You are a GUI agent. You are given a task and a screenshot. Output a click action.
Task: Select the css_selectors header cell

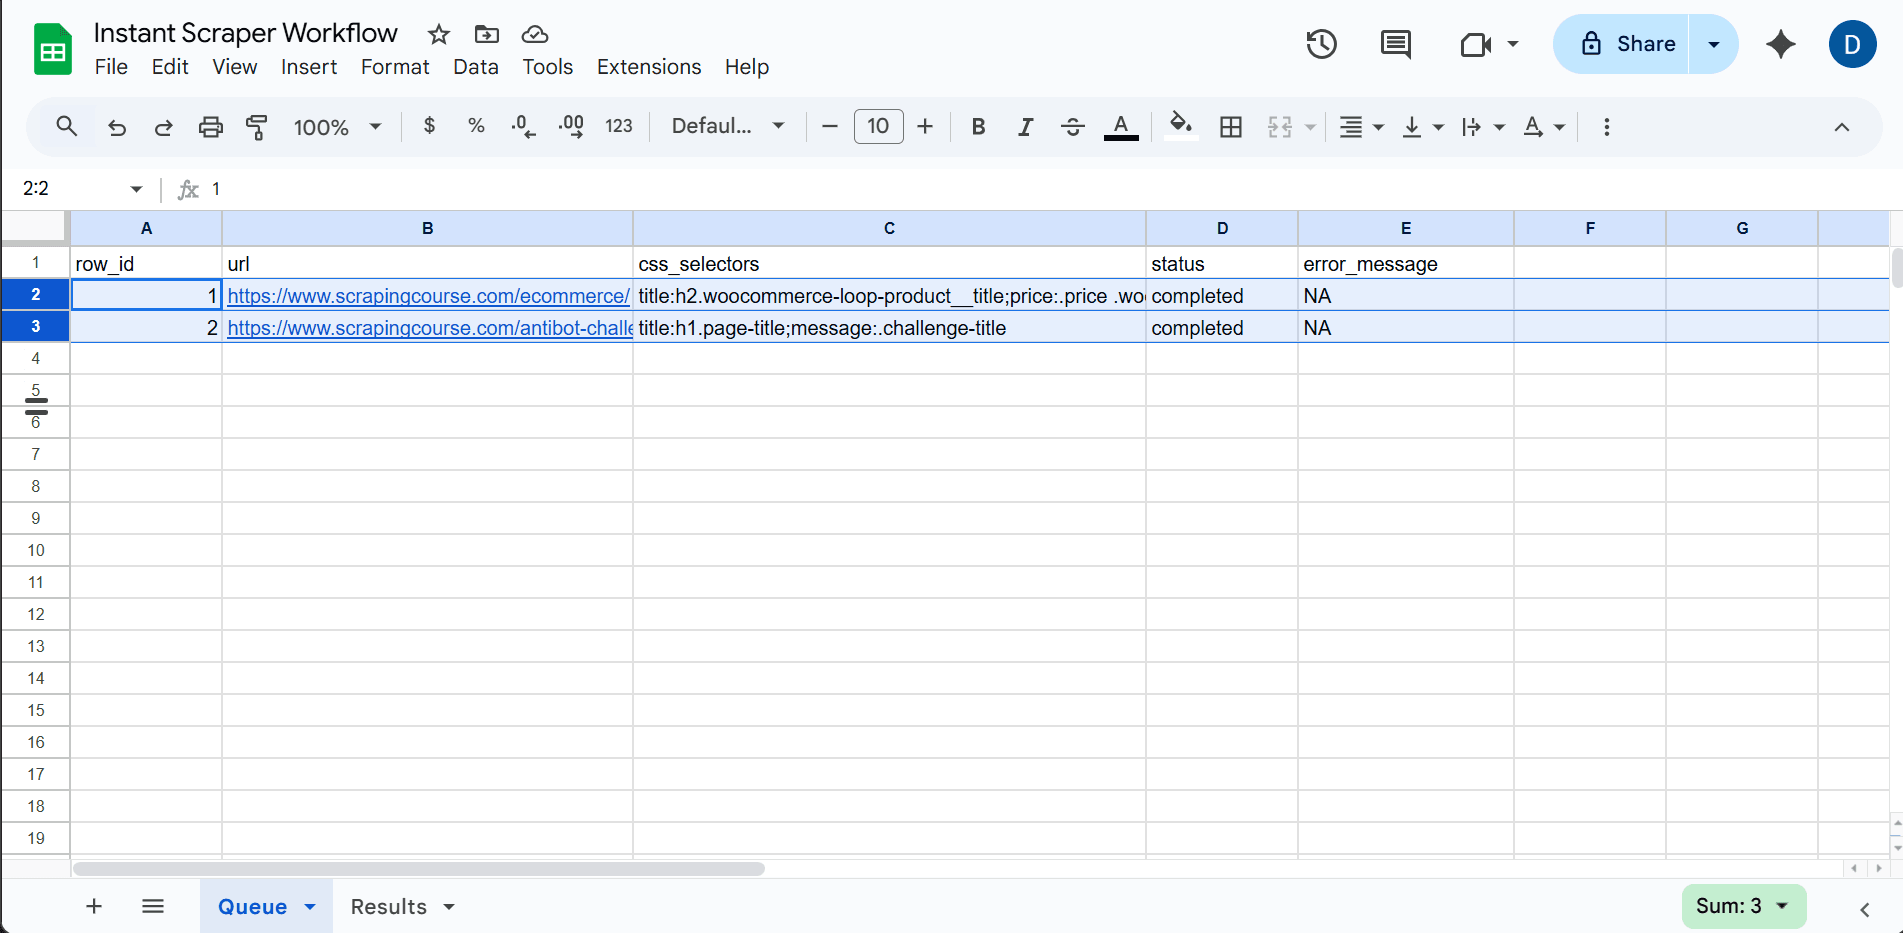coord(889,264)
